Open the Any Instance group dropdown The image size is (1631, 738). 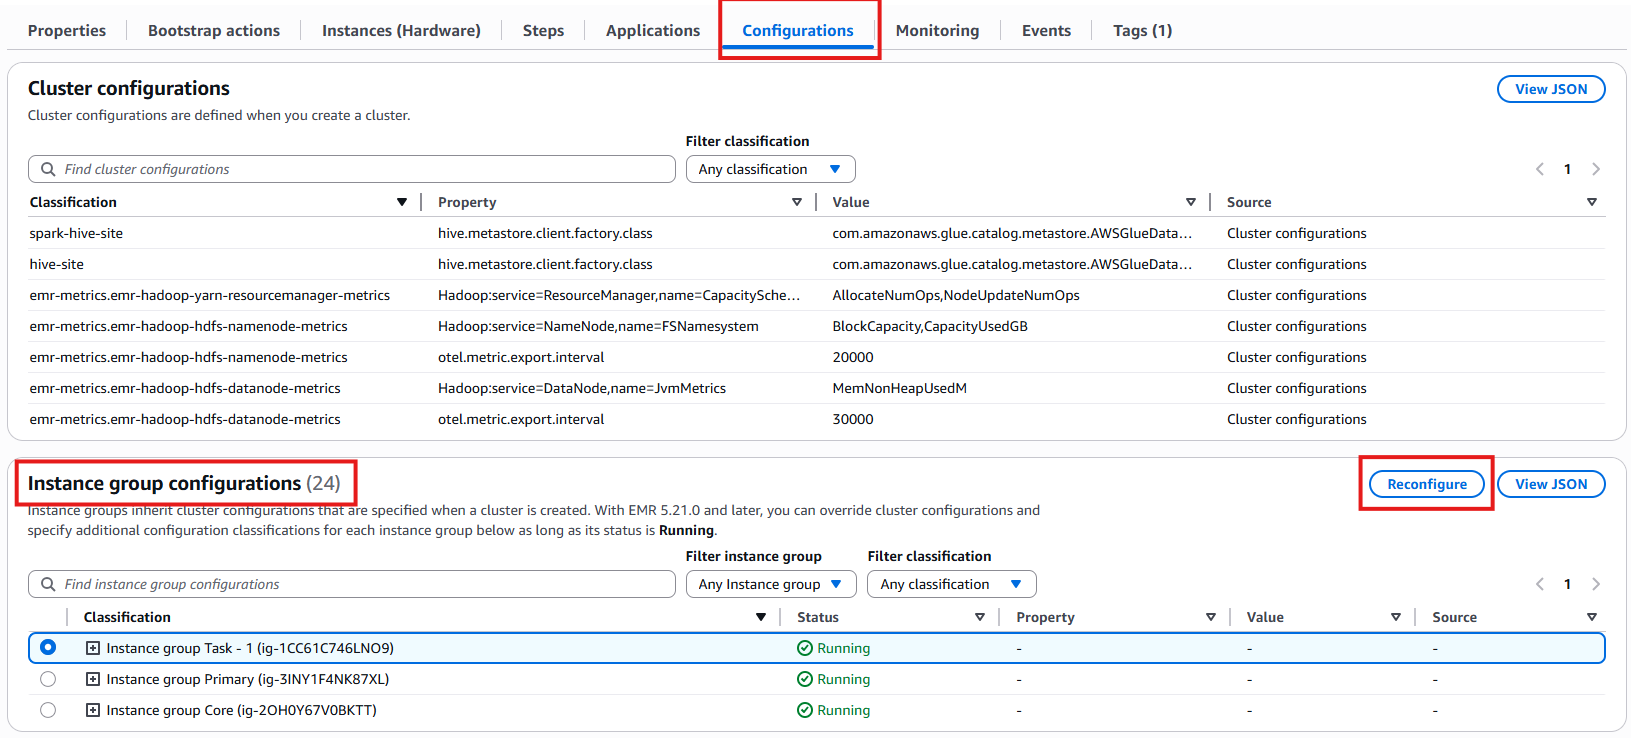770,584
